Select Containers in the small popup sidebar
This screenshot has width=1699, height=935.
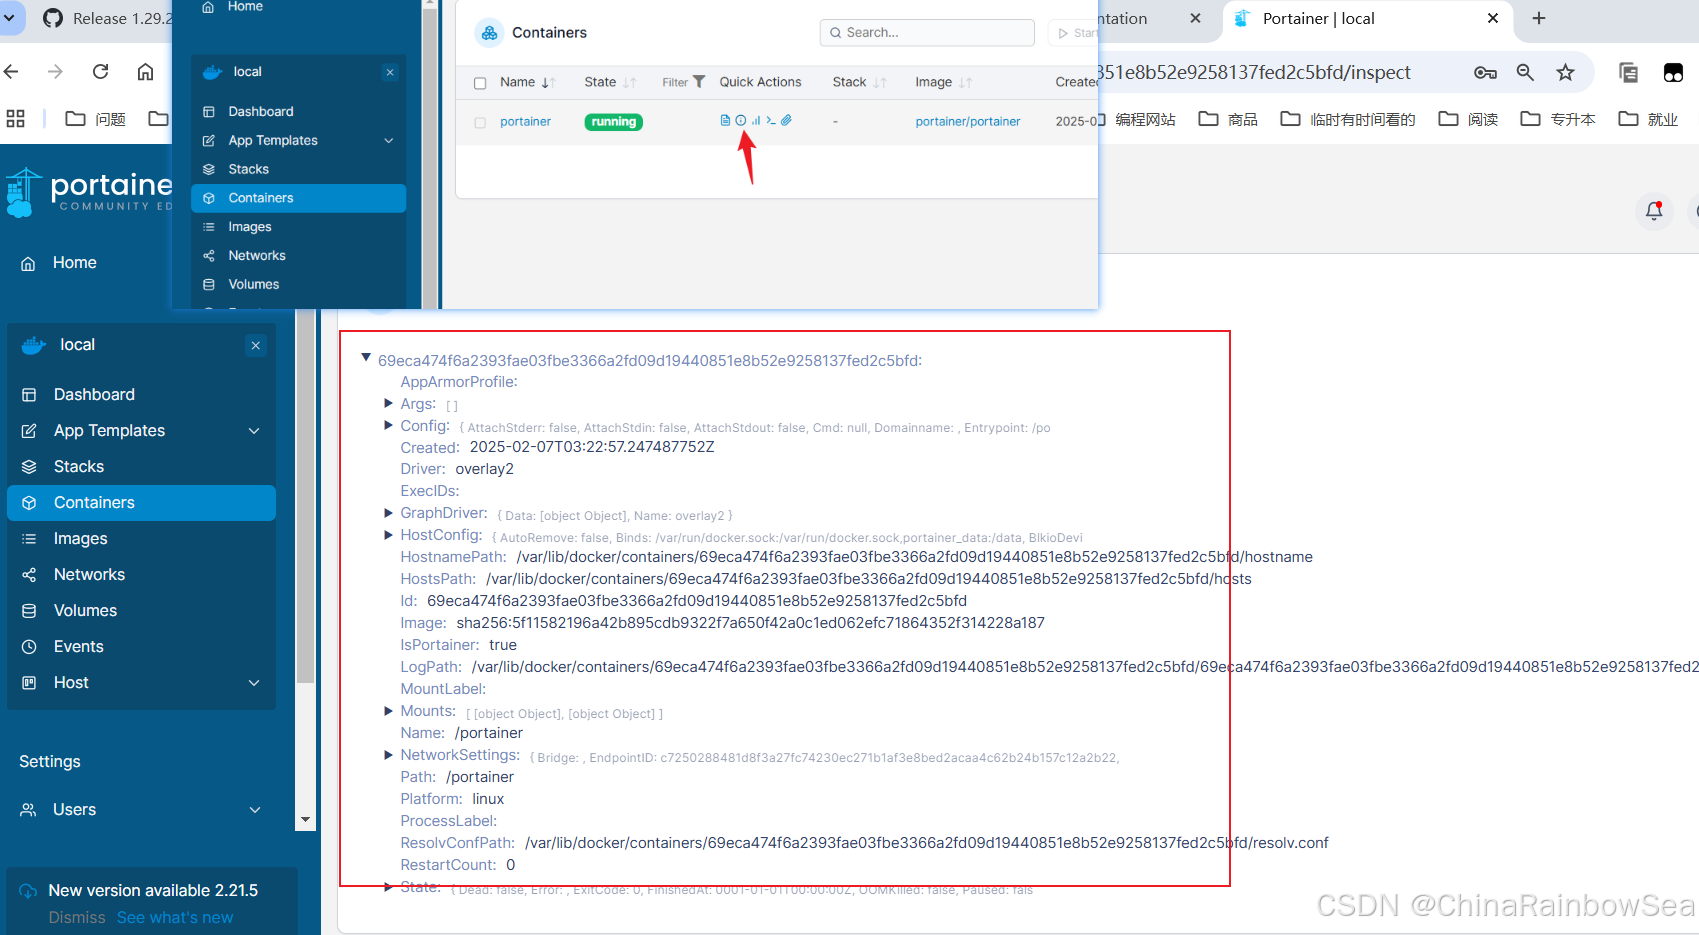[x=298, y=198]
